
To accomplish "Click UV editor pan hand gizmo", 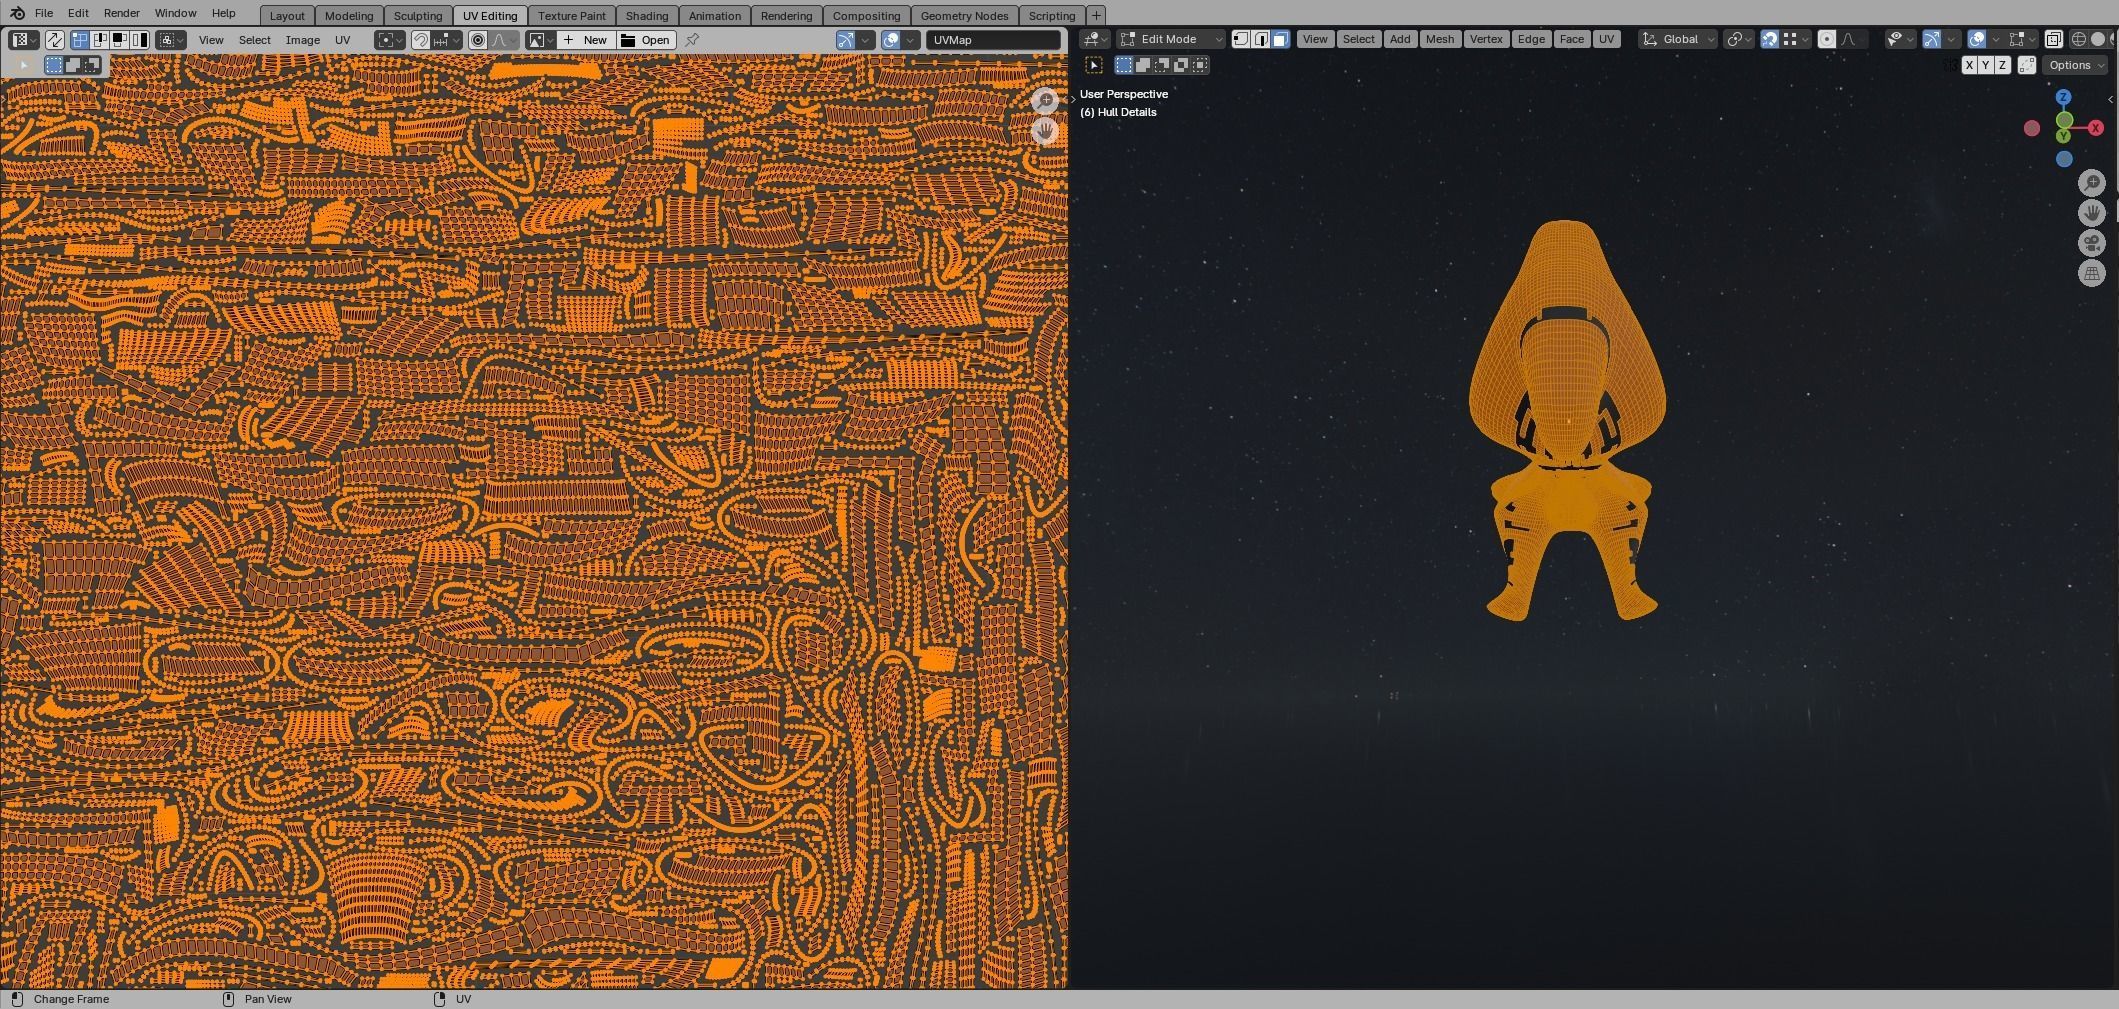I will point(1045,131).
